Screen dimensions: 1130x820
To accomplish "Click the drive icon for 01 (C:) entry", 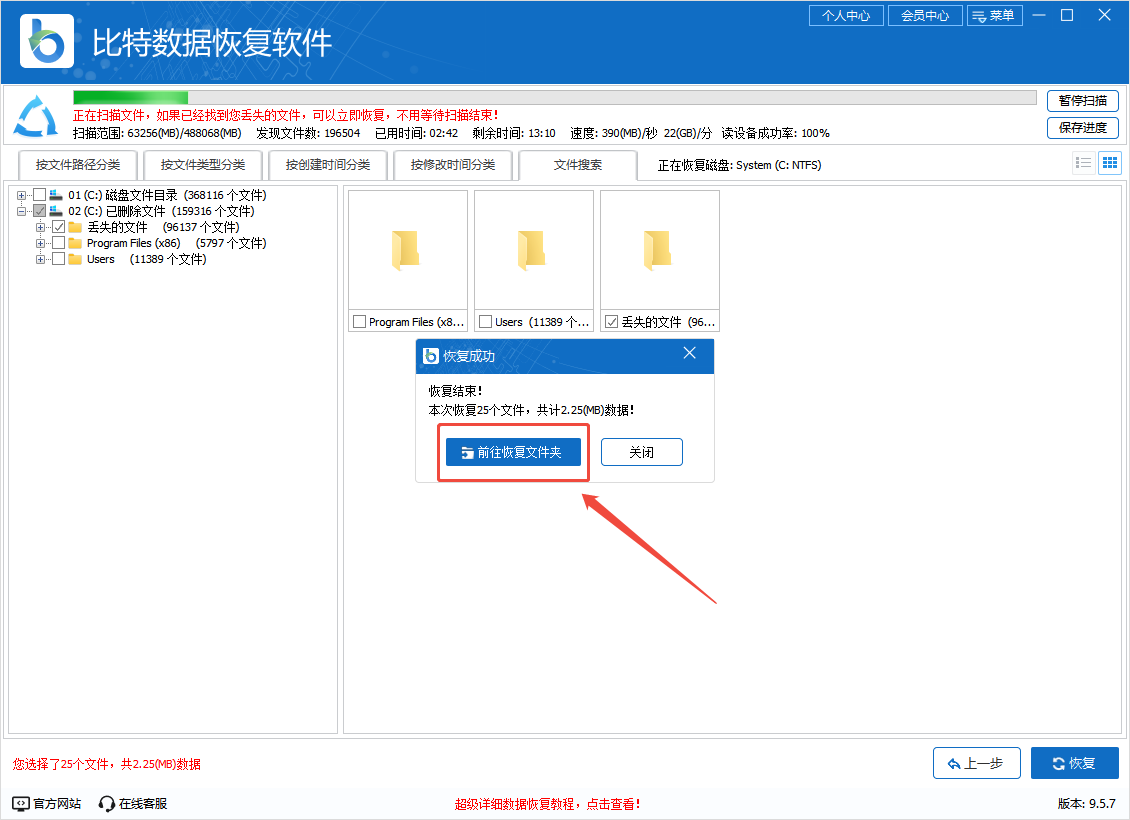I will pos(56,195).
